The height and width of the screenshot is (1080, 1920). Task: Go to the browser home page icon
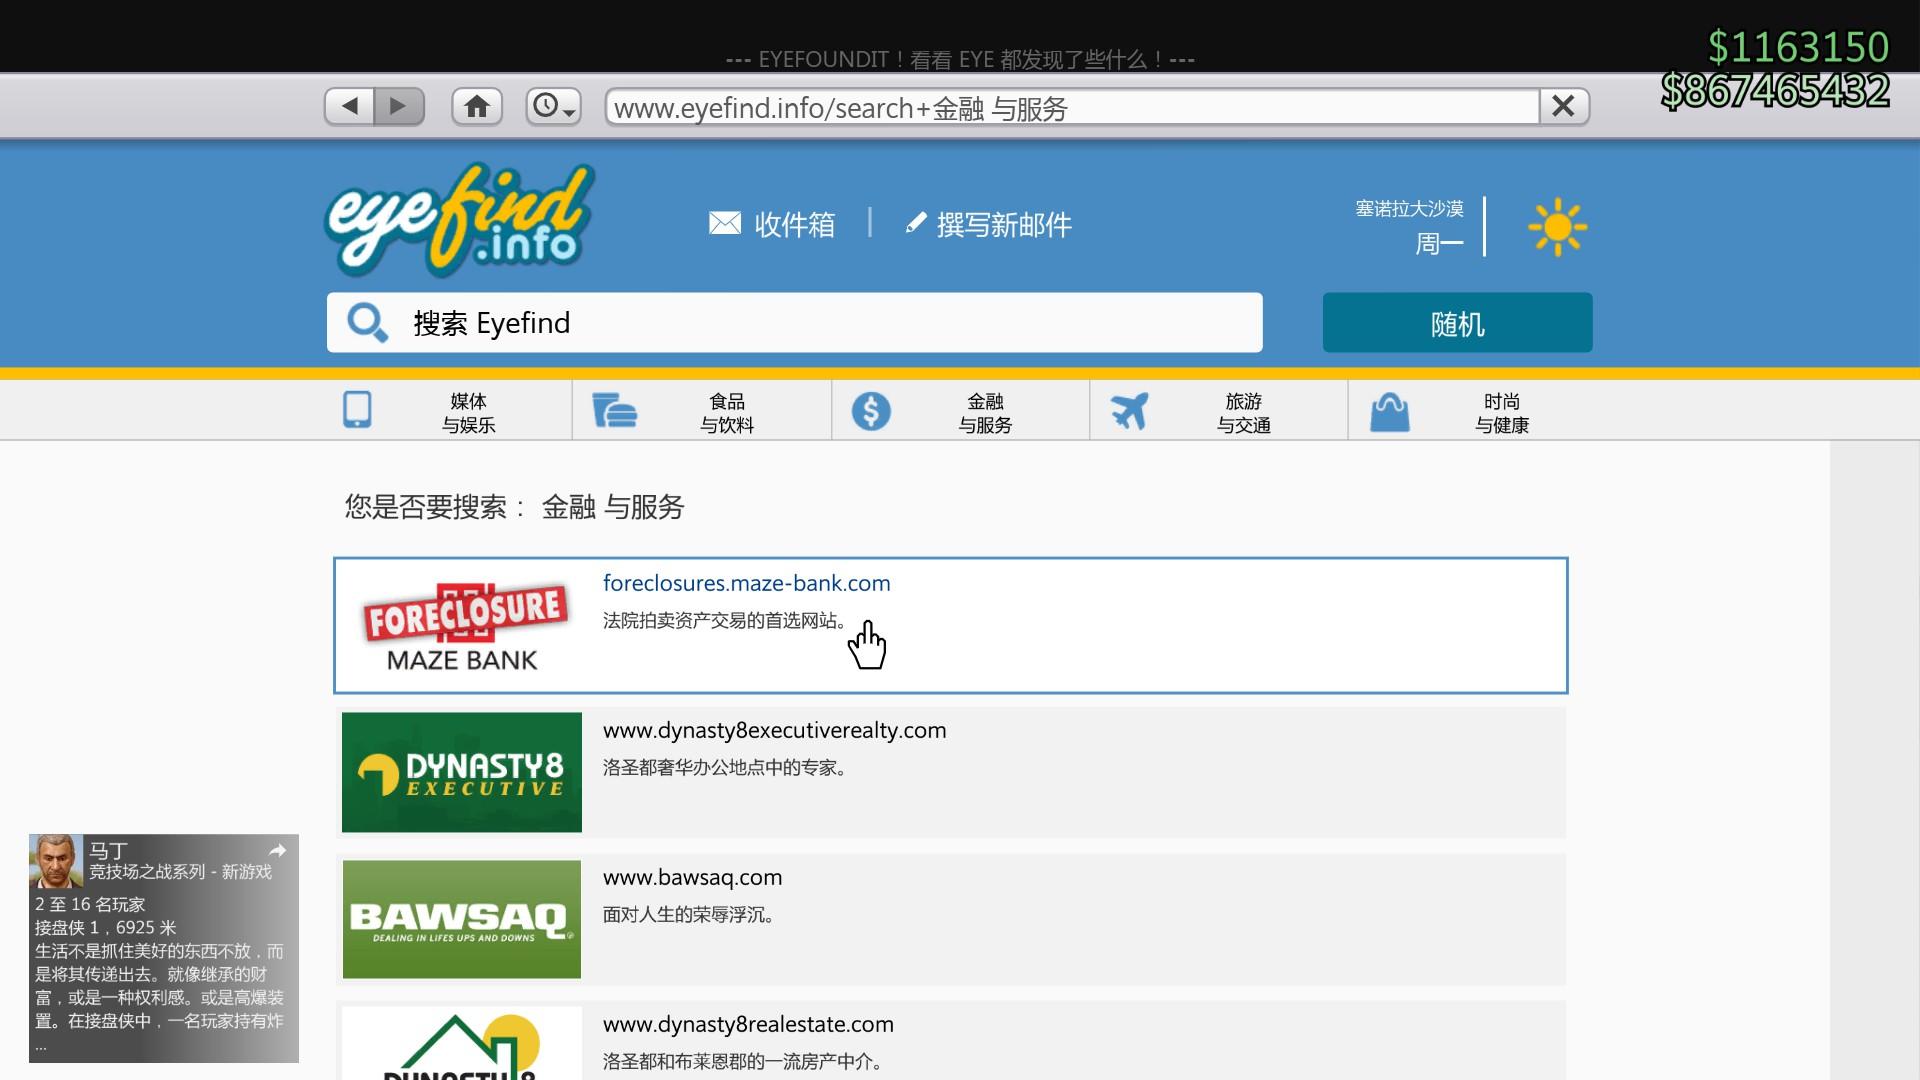tap(477, 106)
